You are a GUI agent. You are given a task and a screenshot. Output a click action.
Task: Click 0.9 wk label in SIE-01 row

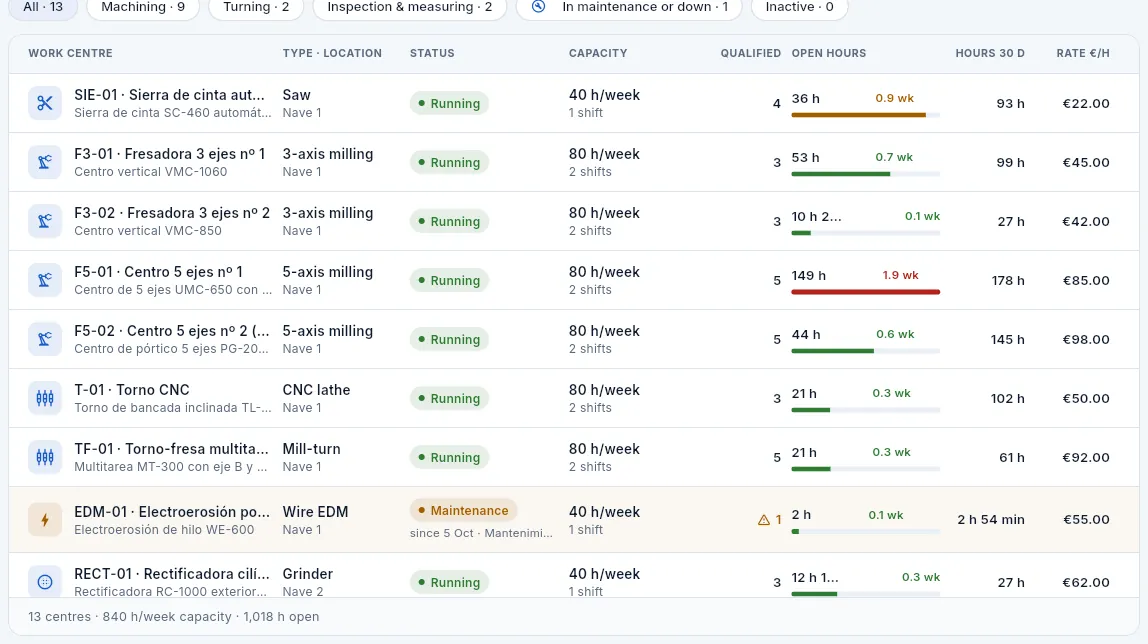(894, 98)
